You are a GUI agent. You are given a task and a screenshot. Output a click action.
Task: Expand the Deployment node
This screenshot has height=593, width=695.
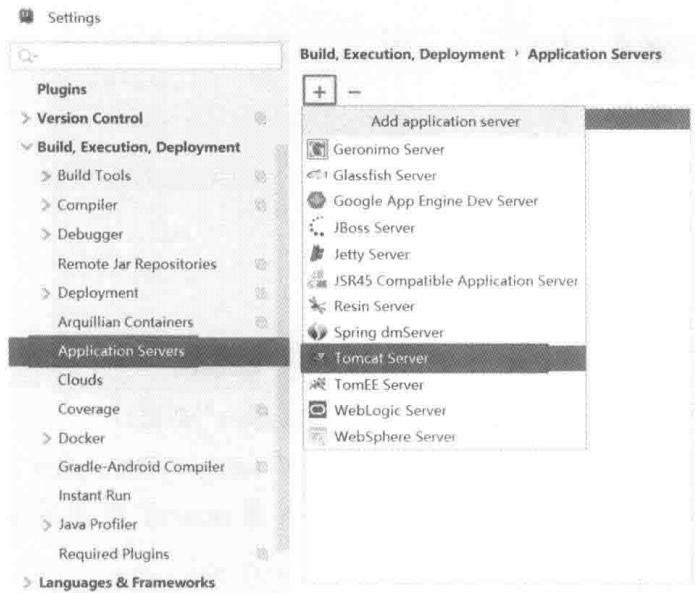tap(46, 293)
